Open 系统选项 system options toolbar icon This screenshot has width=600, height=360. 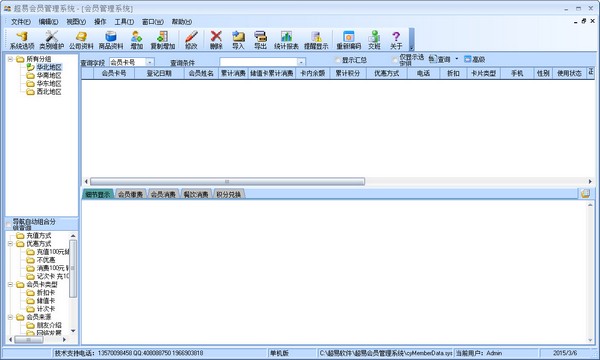(x=22, y=40)
